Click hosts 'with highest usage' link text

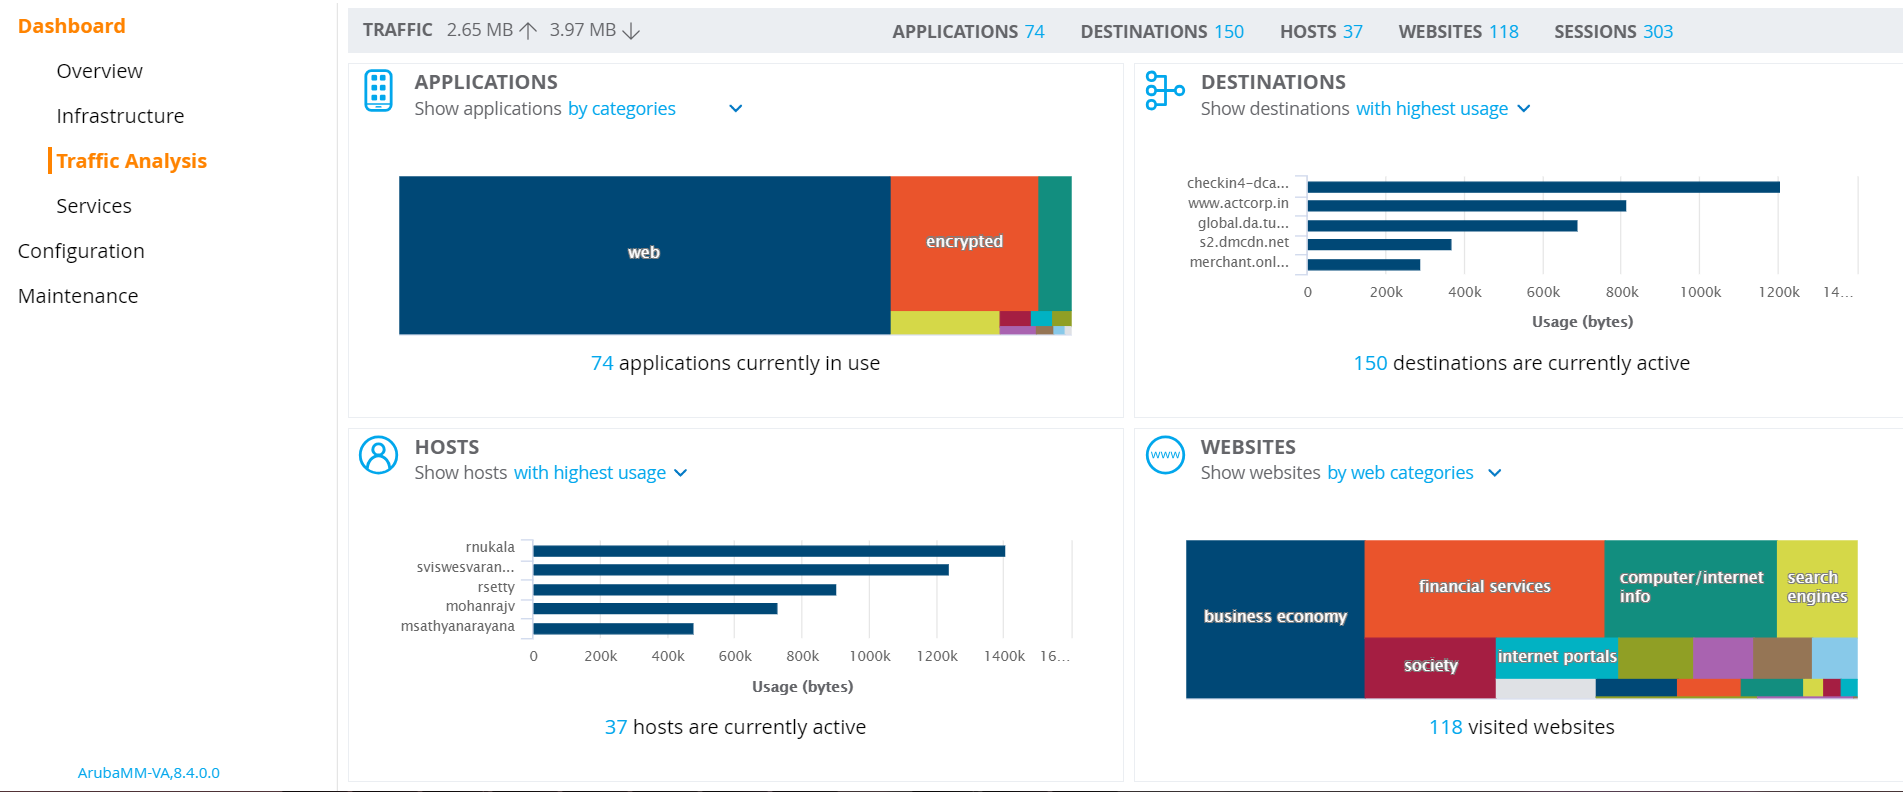click(590, 473)
